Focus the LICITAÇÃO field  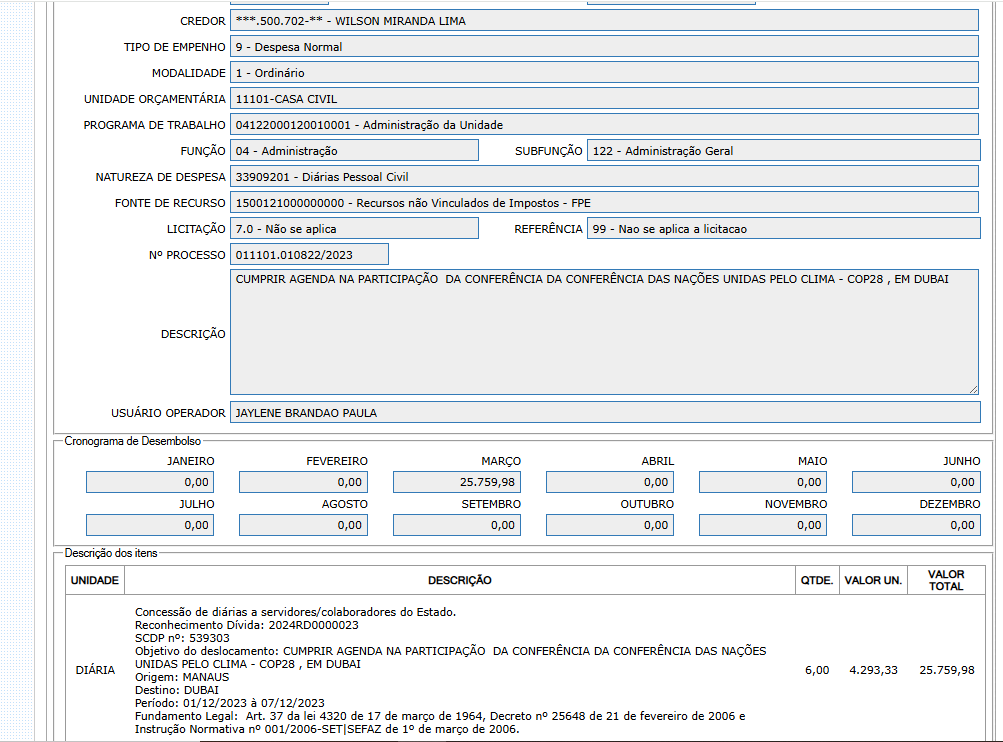click(355, 229)
